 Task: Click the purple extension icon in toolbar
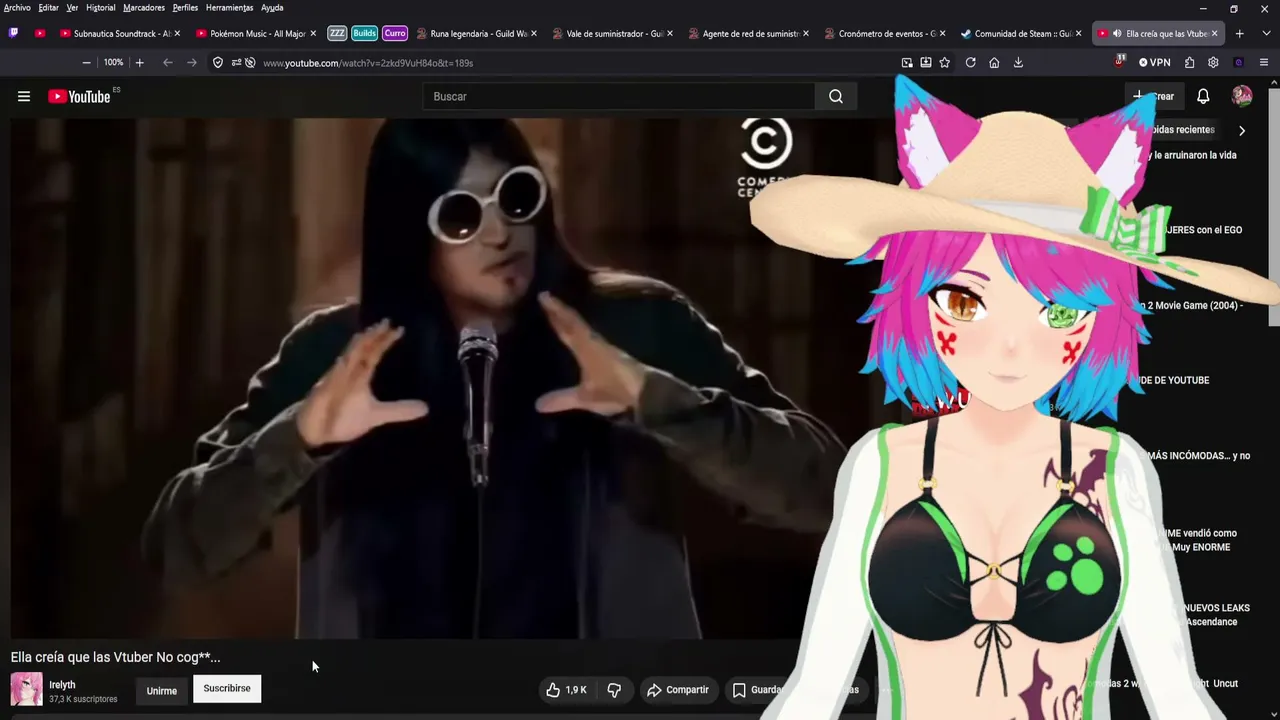pos(1238,62)
